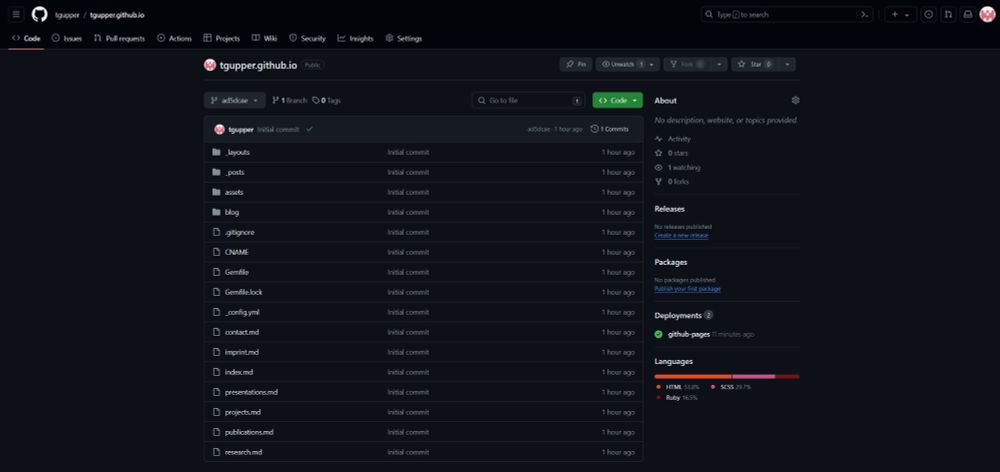Switch to the Wiki tab
The width and height of the screenshot is (1000, 472).
click(x=264, y=38)
